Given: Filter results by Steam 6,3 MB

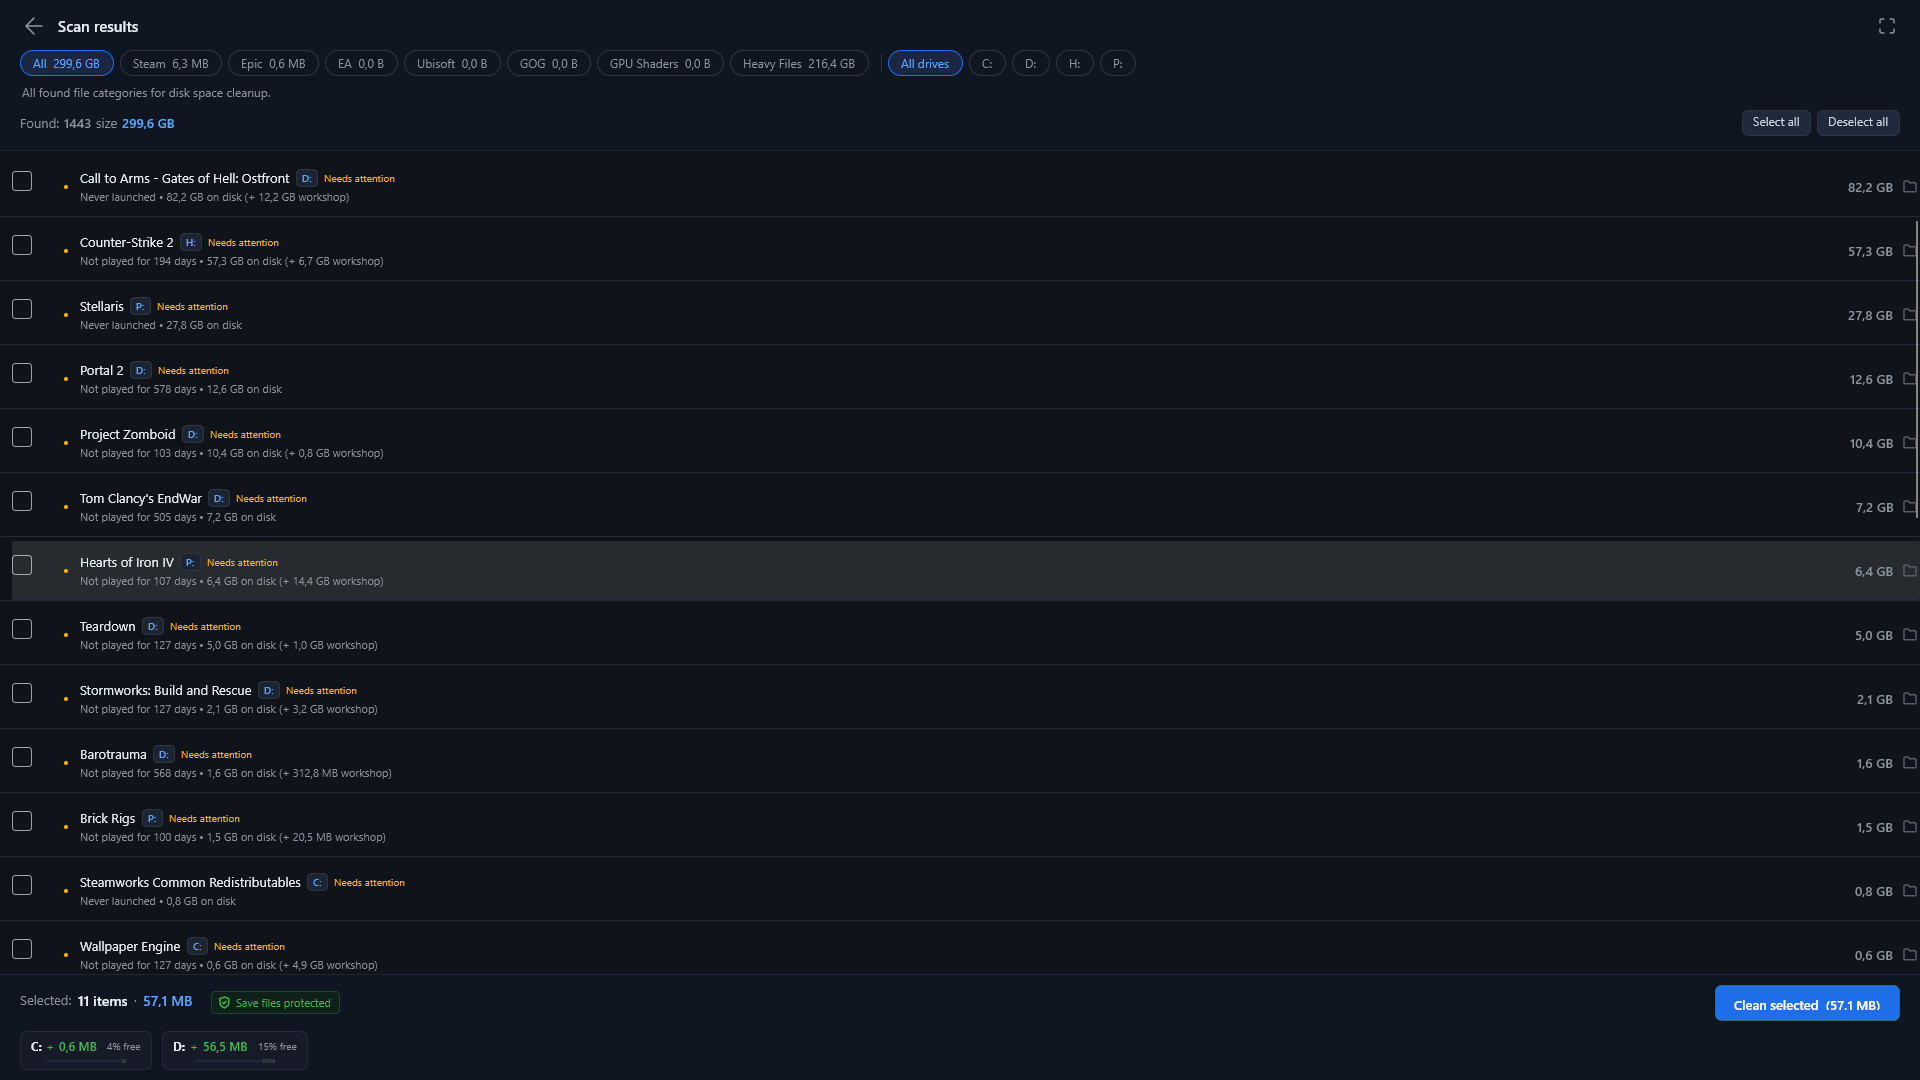Looking at the screenshot, I should tap(170, 63).
